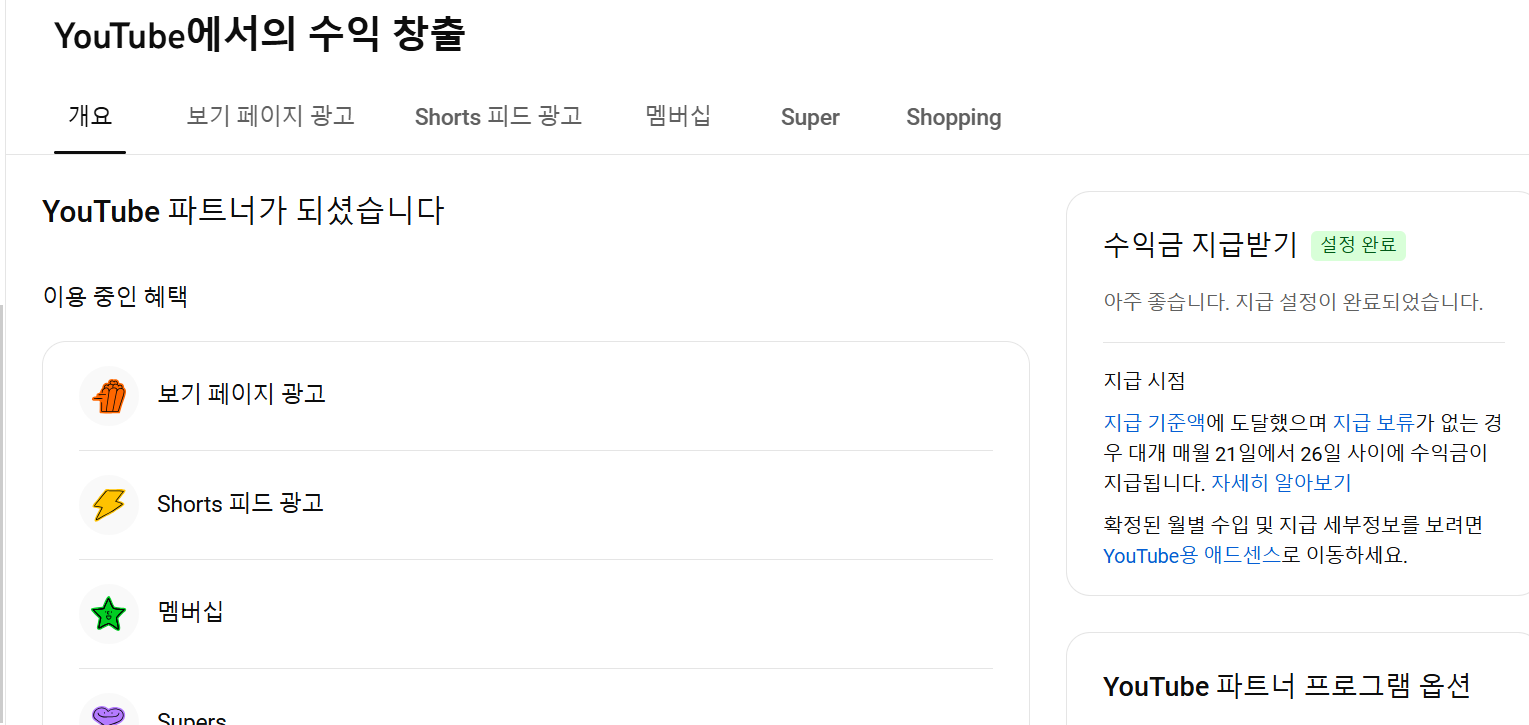This screenshot has height=725, width=1529.
Task: Click the 지급 보류 link
Action: coord(1373,423)
